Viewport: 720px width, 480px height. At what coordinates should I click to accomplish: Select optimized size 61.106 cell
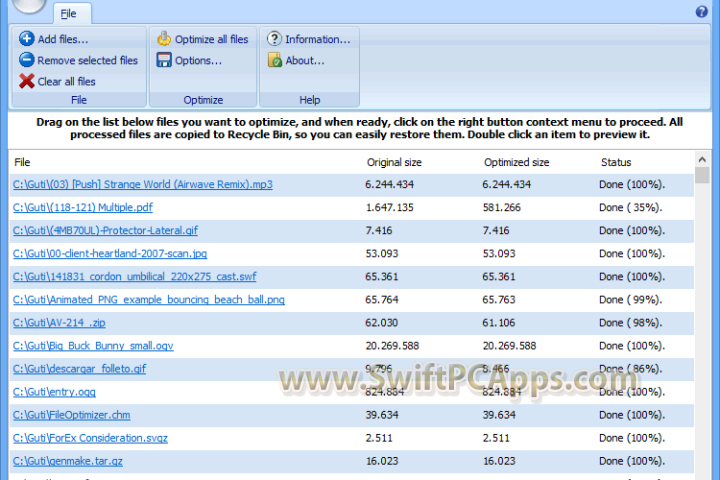click(499, 323)
